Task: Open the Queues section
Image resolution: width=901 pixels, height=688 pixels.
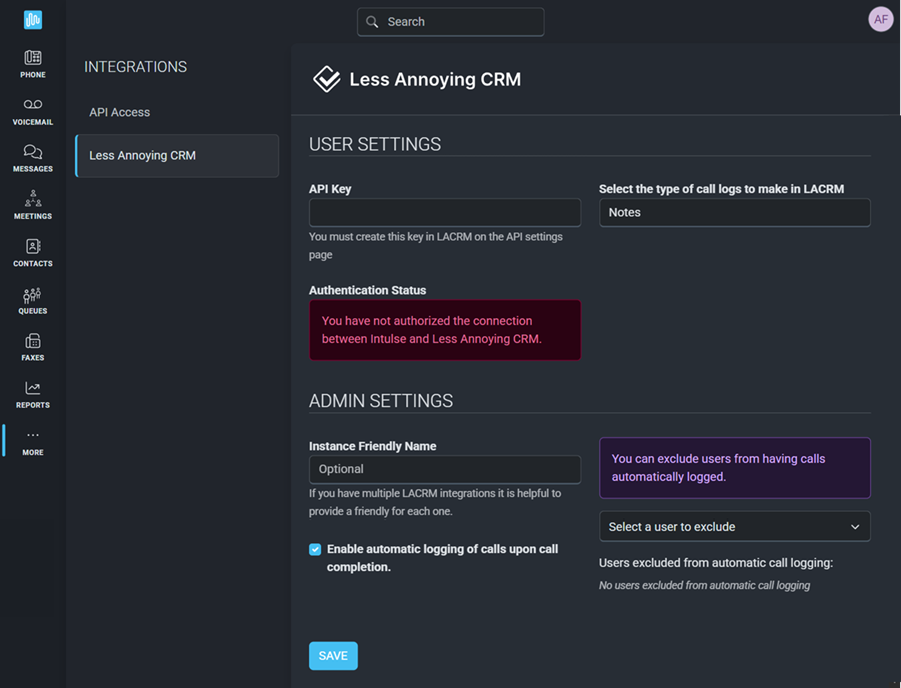Action: click(33, 300)
